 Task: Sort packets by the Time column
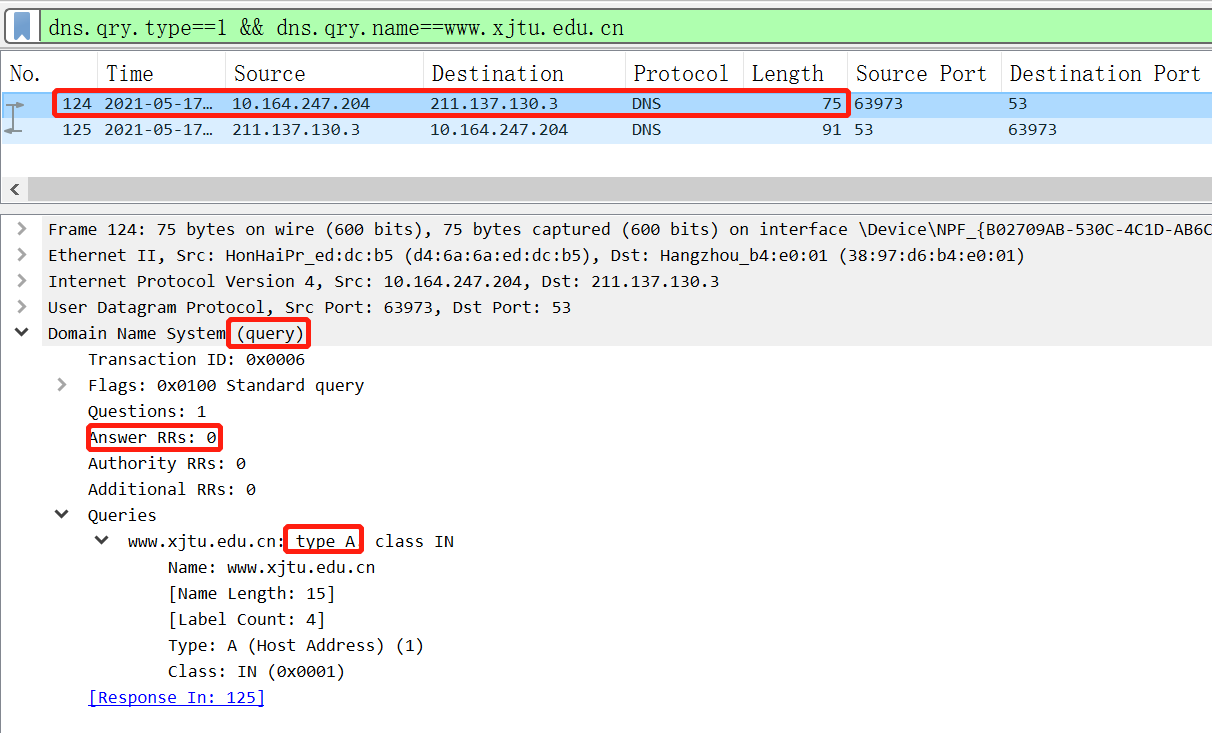tap(130, 73)
